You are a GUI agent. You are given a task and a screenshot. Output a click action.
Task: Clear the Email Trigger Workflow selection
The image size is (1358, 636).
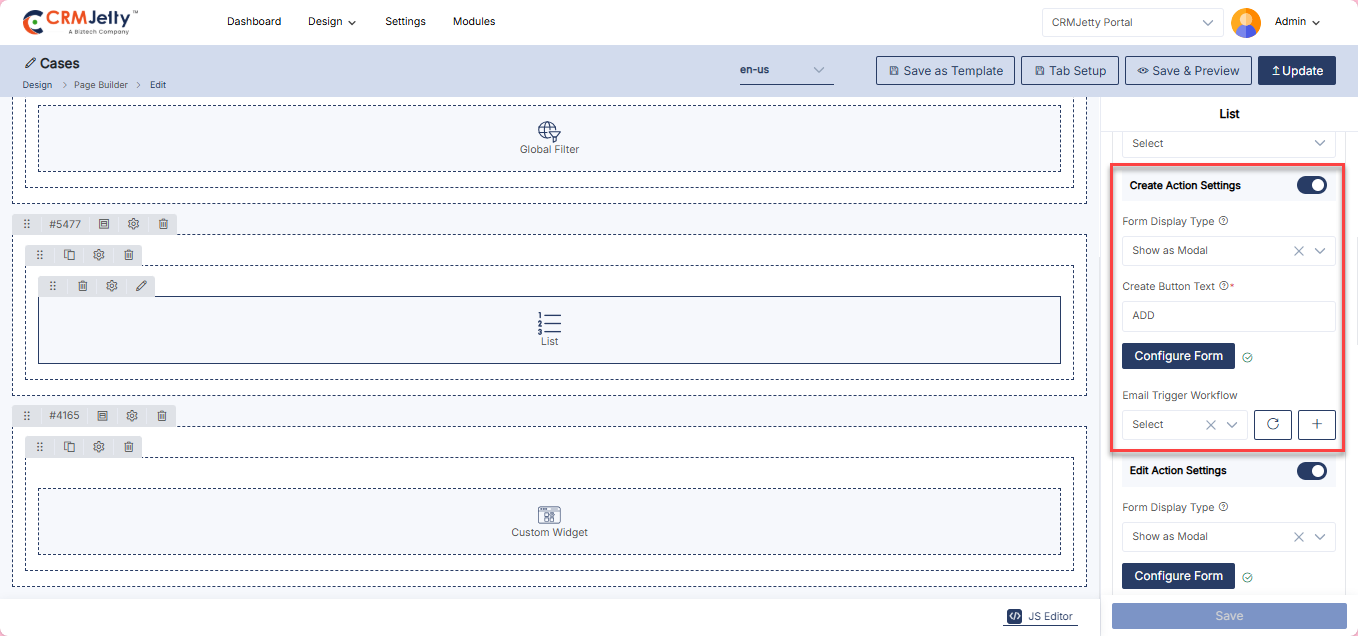coord(1210,425)
